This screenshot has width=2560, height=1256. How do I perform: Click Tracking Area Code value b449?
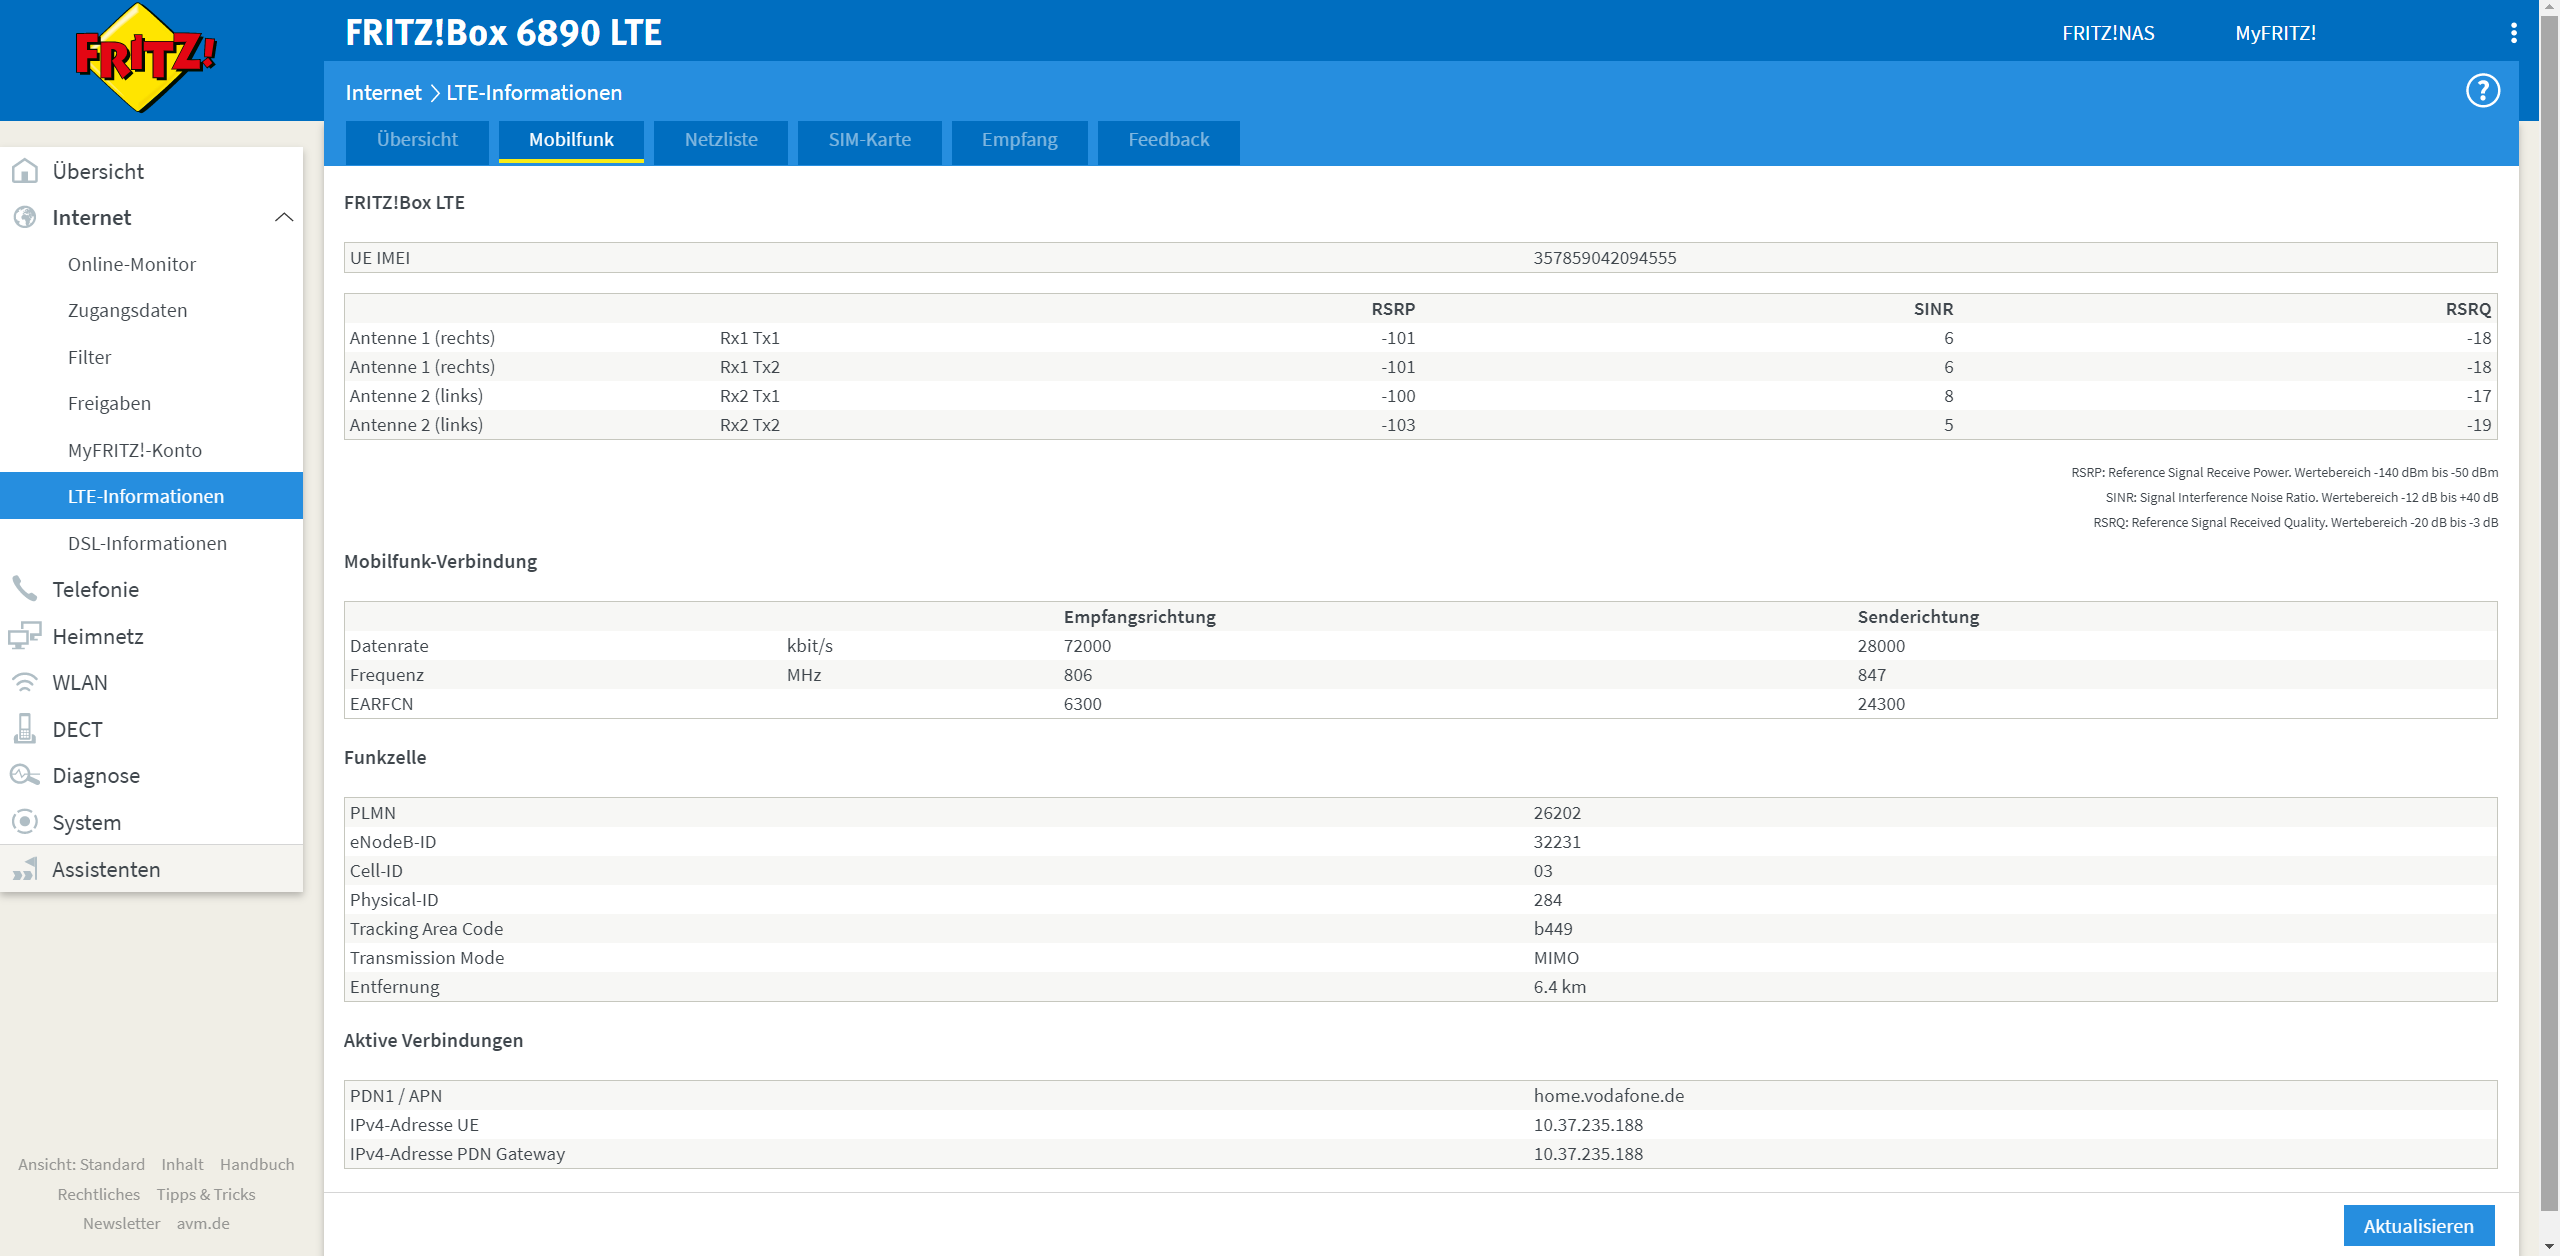[x=1553, y=929]
